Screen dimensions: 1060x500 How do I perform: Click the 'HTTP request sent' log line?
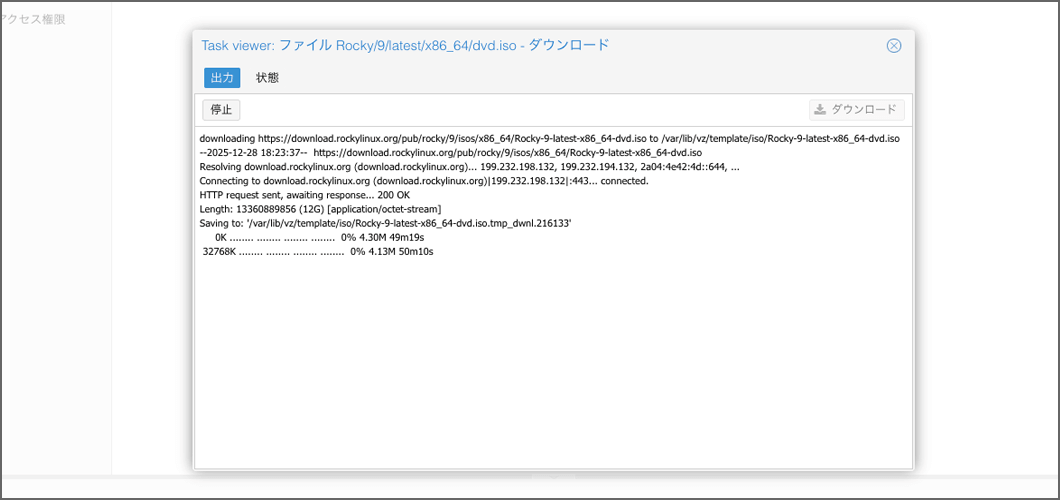click(x=304, y=195)
